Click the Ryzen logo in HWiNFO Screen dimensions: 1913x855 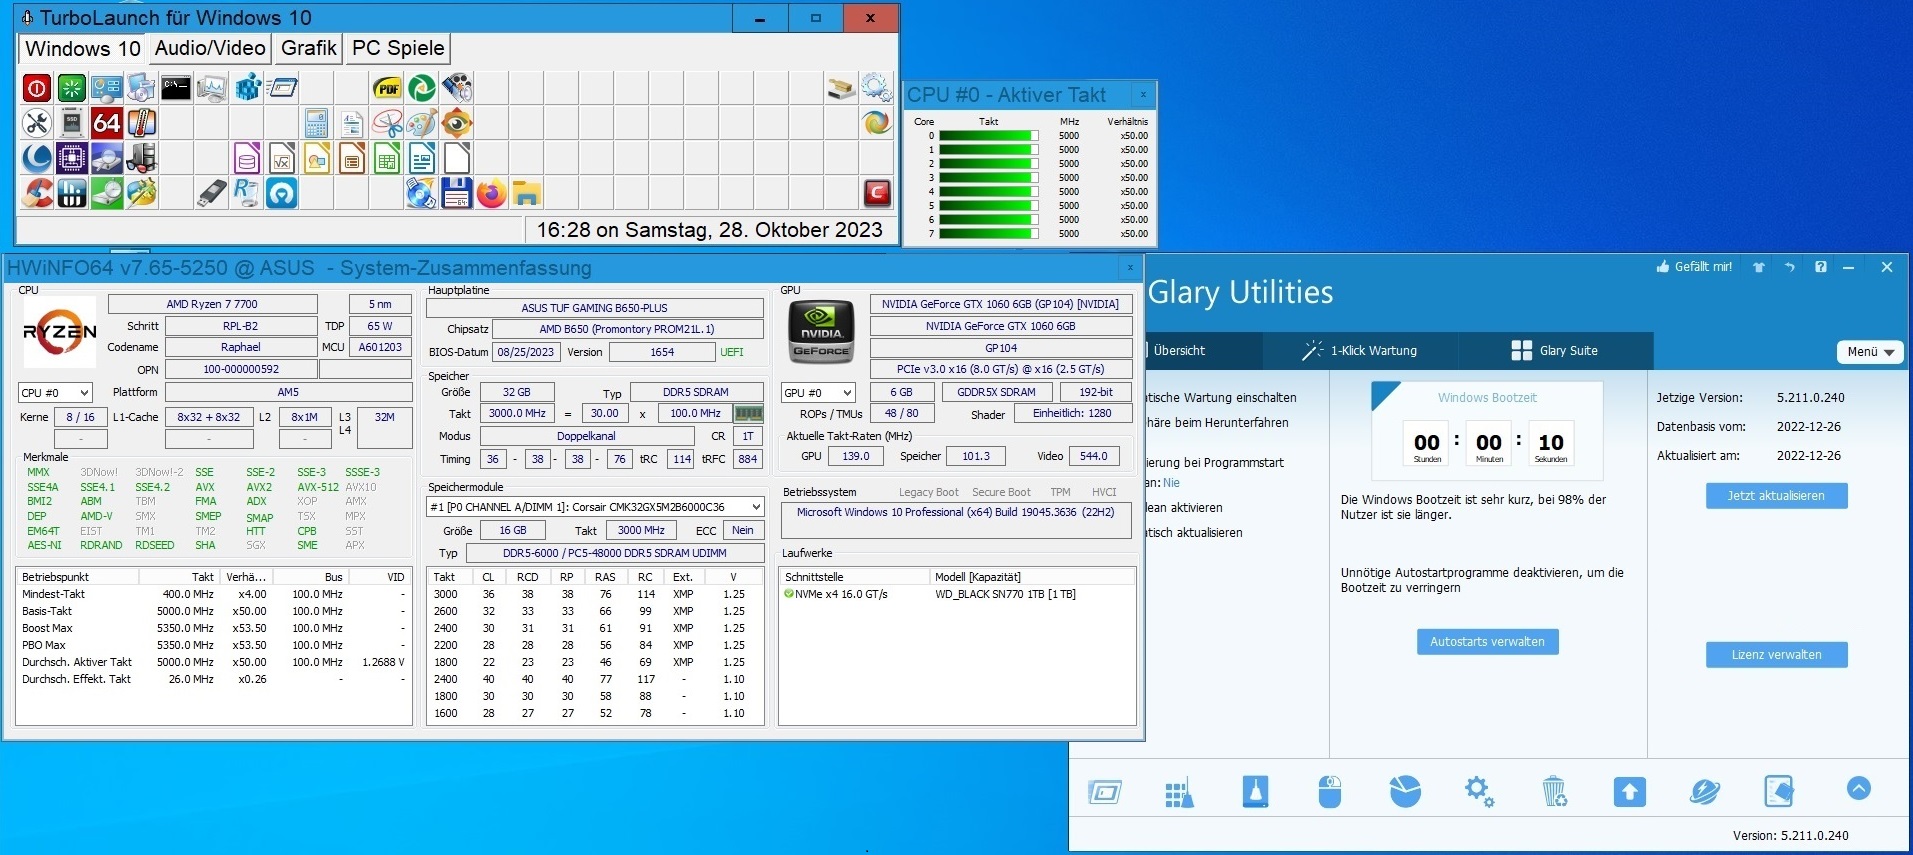pos(60,331)
